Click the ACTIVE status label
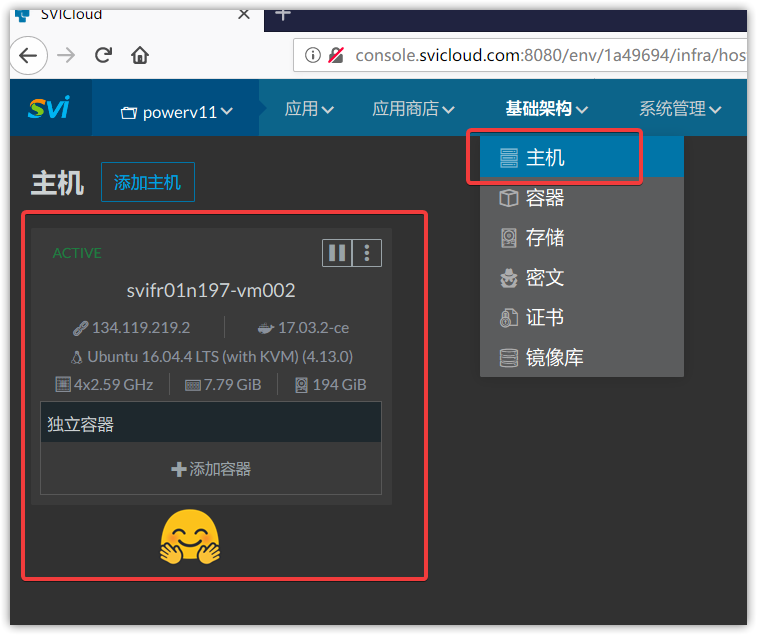 [x=77, y=253]
